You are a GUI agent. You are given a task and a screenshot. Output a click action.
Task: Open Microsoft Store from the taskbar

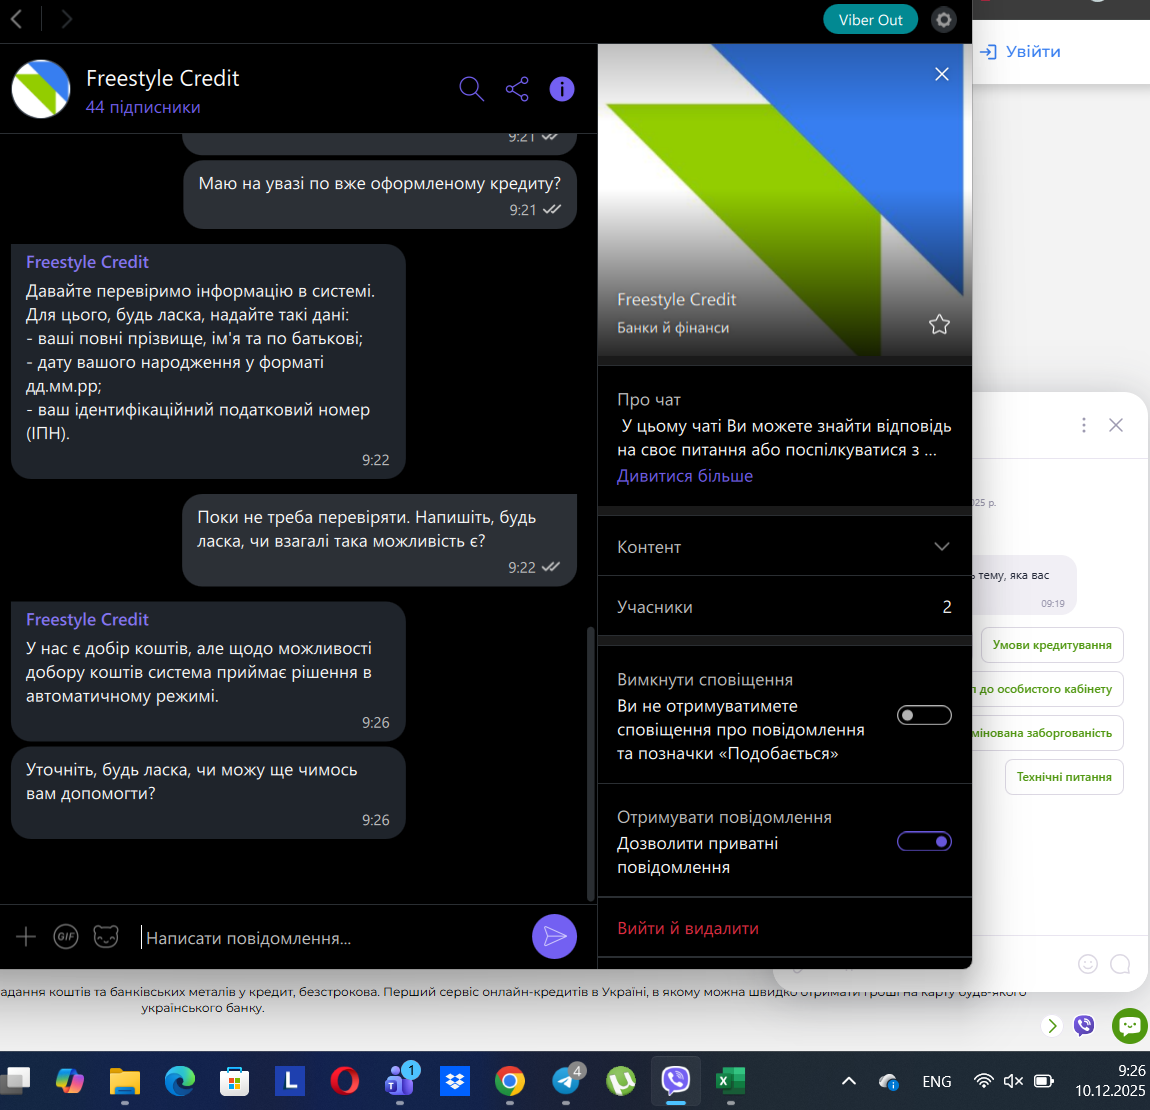pos(235,1081)
